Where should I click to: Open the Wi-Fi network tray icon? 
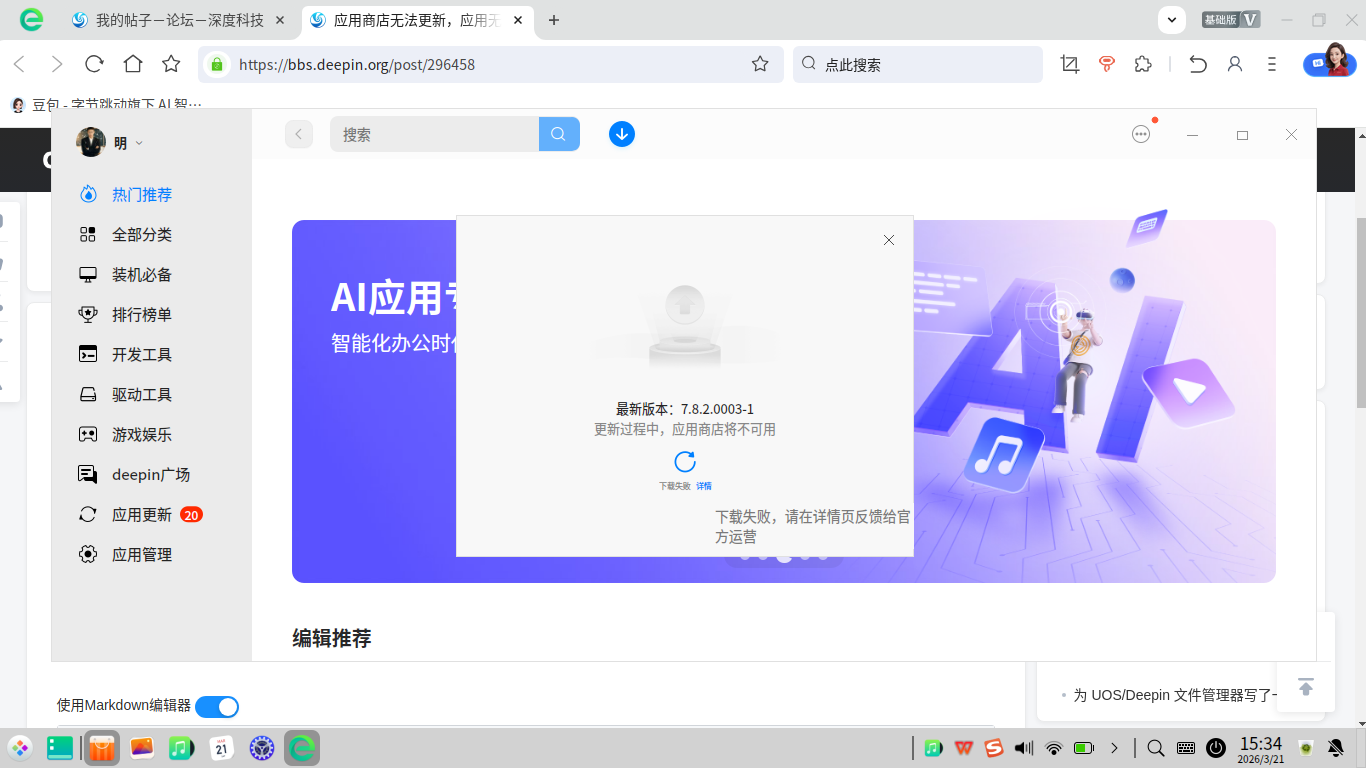pyautogui.click(x=1053, y=748)
